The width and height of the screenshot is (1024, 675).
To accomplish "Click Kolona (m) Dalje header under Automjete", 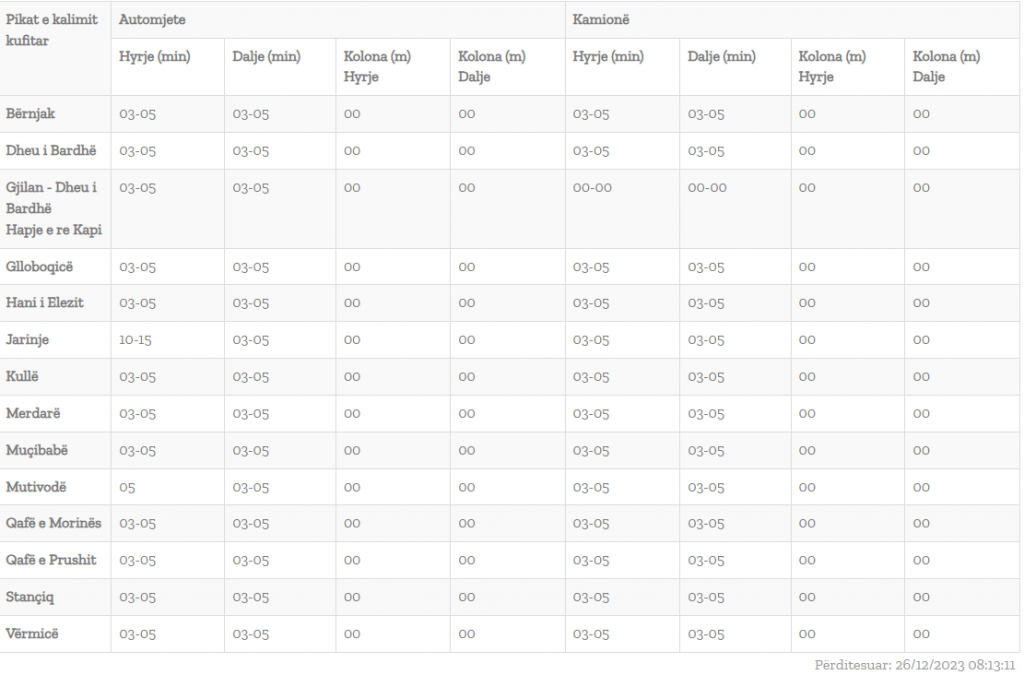I will [x=492, y=67].
